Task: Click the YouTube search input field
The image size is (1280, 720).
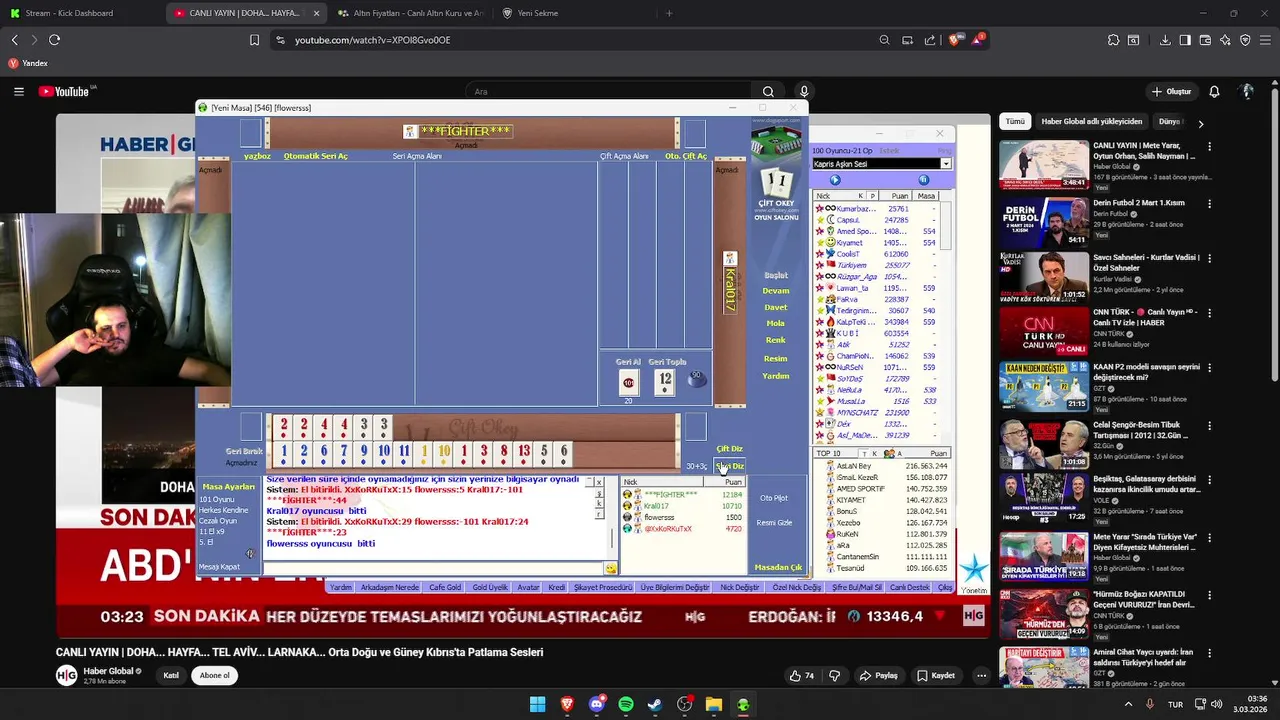Action: coord(609,91)
